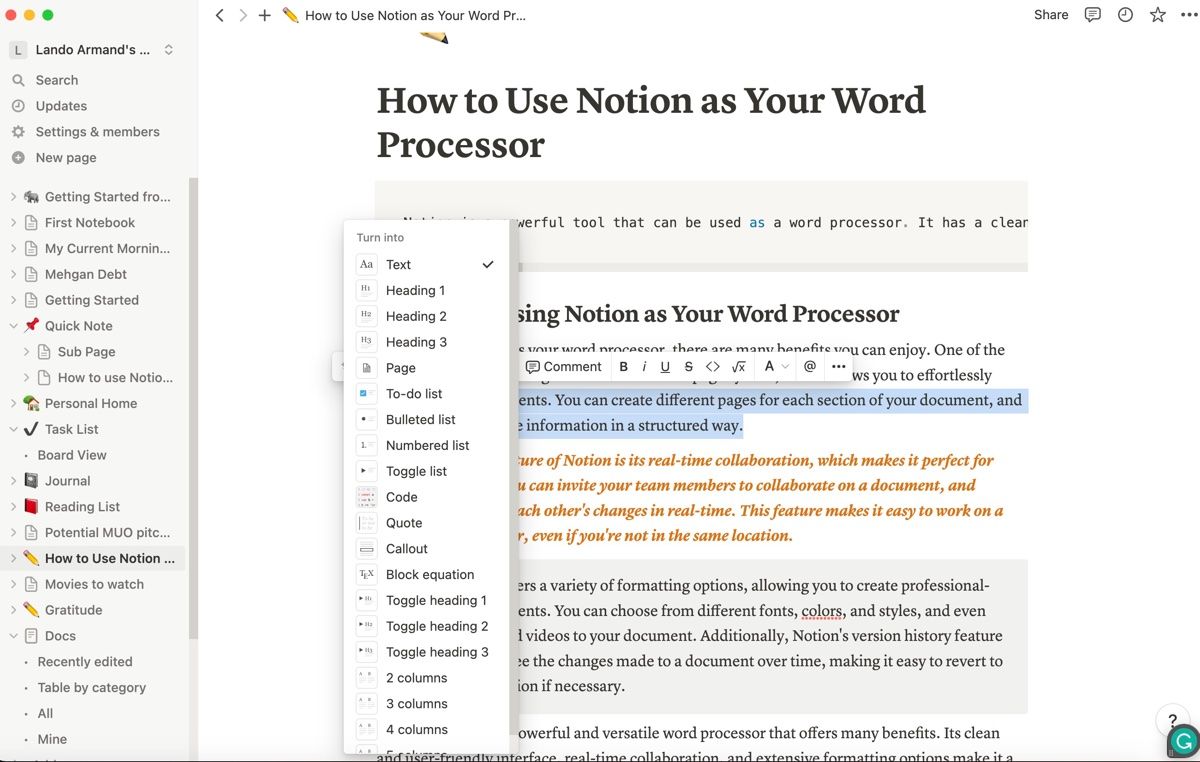Choose Toggle list block type
This screenshot has width=1200, height=762.
416,471
